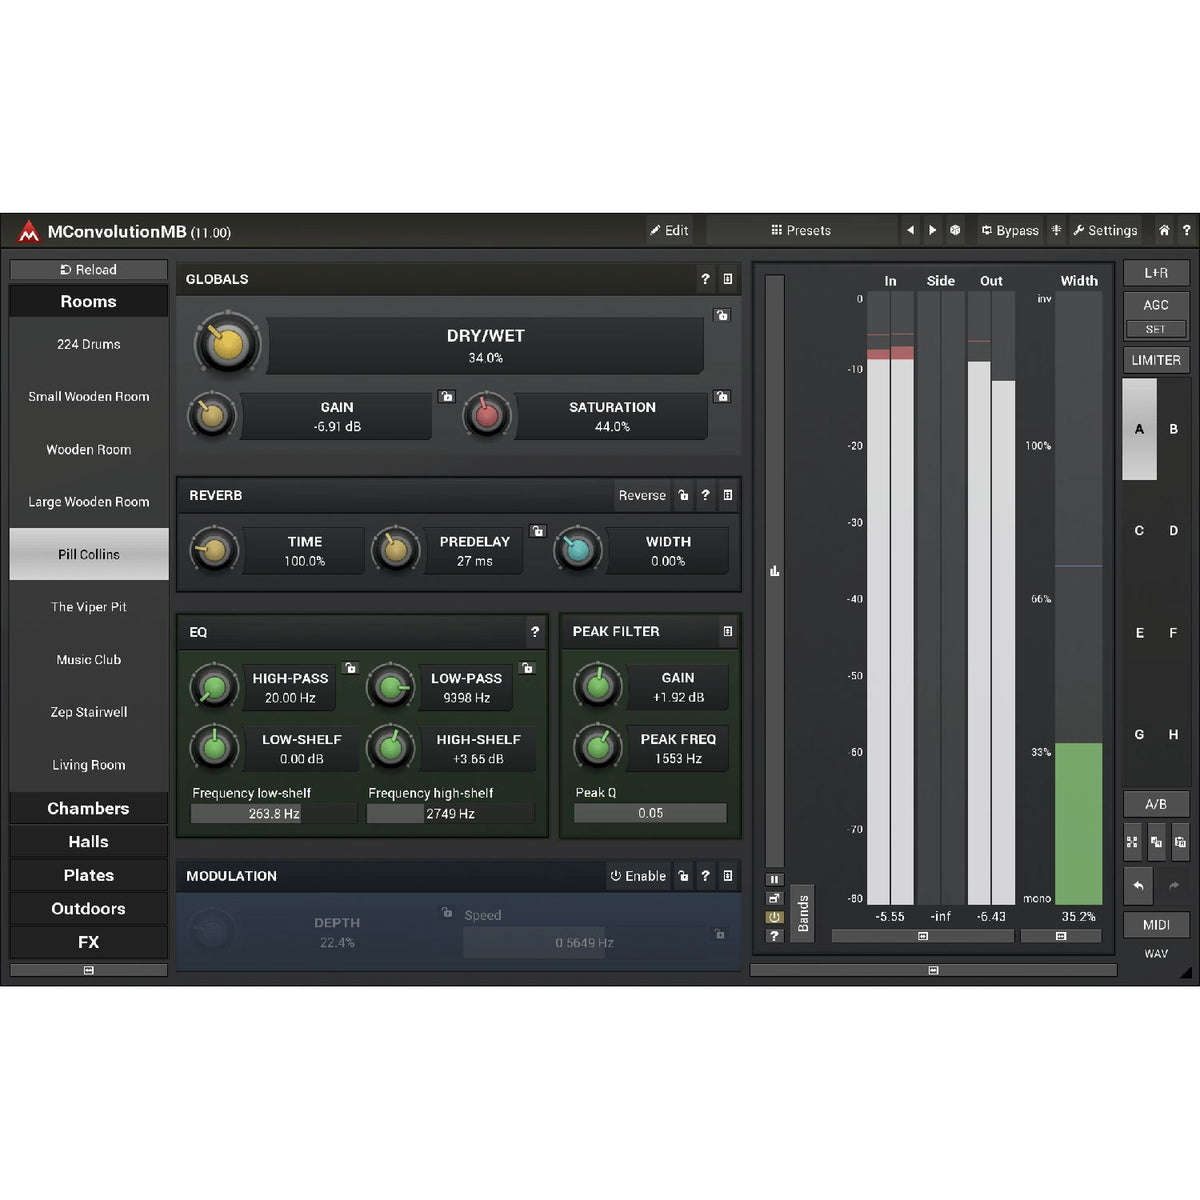Click the Frequency low-shelf 263.8 Hz field
1200x1200 pixels.
[274, 814]
